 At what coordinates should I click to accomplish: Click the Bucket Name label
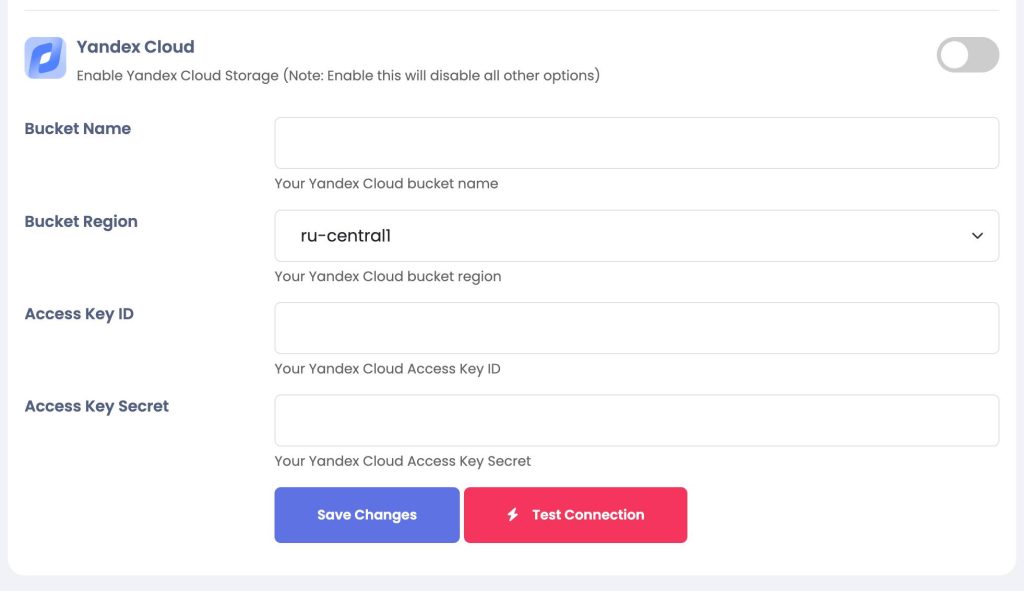[78, 129]
